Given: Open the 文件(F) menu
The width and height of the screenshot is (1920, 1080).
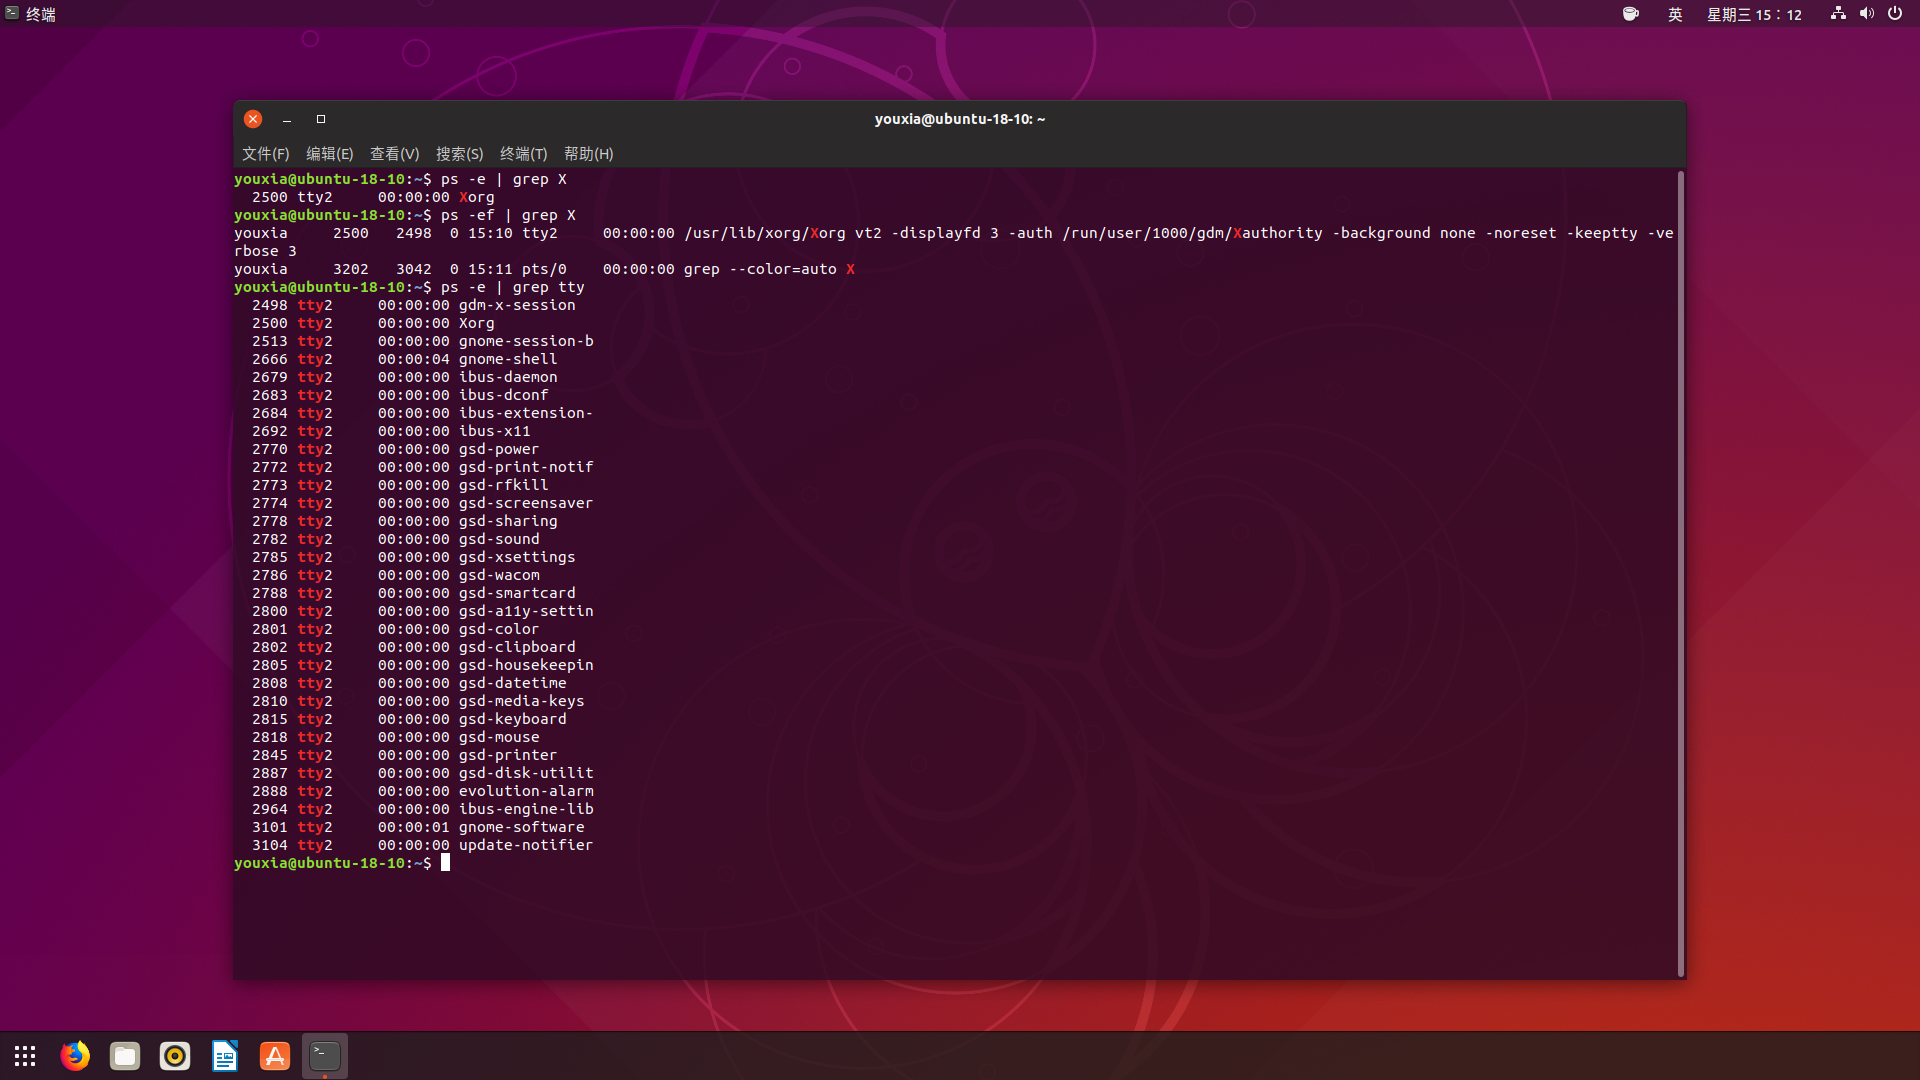Looking at the screenshot, I should (x=265, y=154).
